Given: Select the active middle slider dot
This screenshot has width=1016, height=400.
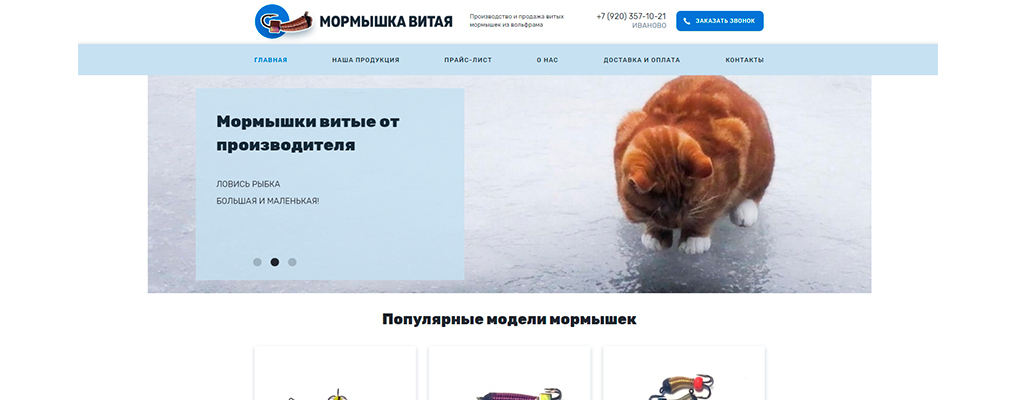Looking at the screenshot, I should pyautogui.click(x=275, y=262).
